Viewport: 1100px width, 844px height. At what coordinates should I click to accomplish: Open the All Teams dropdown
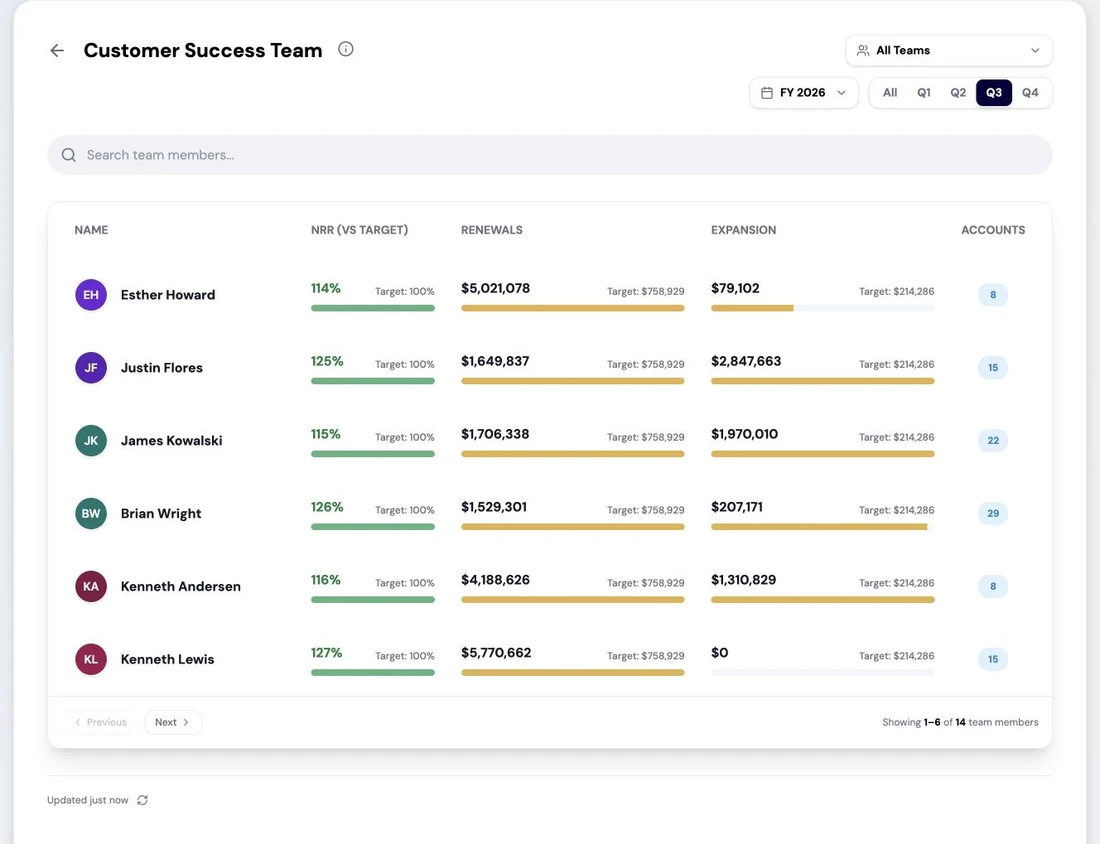[948, 51]
